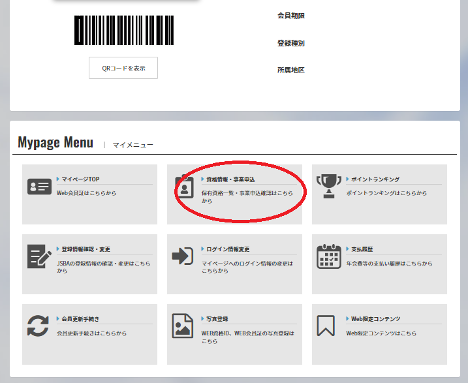
Task: Click the picture icon for 写真登録
Action: [x=182, y=326]
